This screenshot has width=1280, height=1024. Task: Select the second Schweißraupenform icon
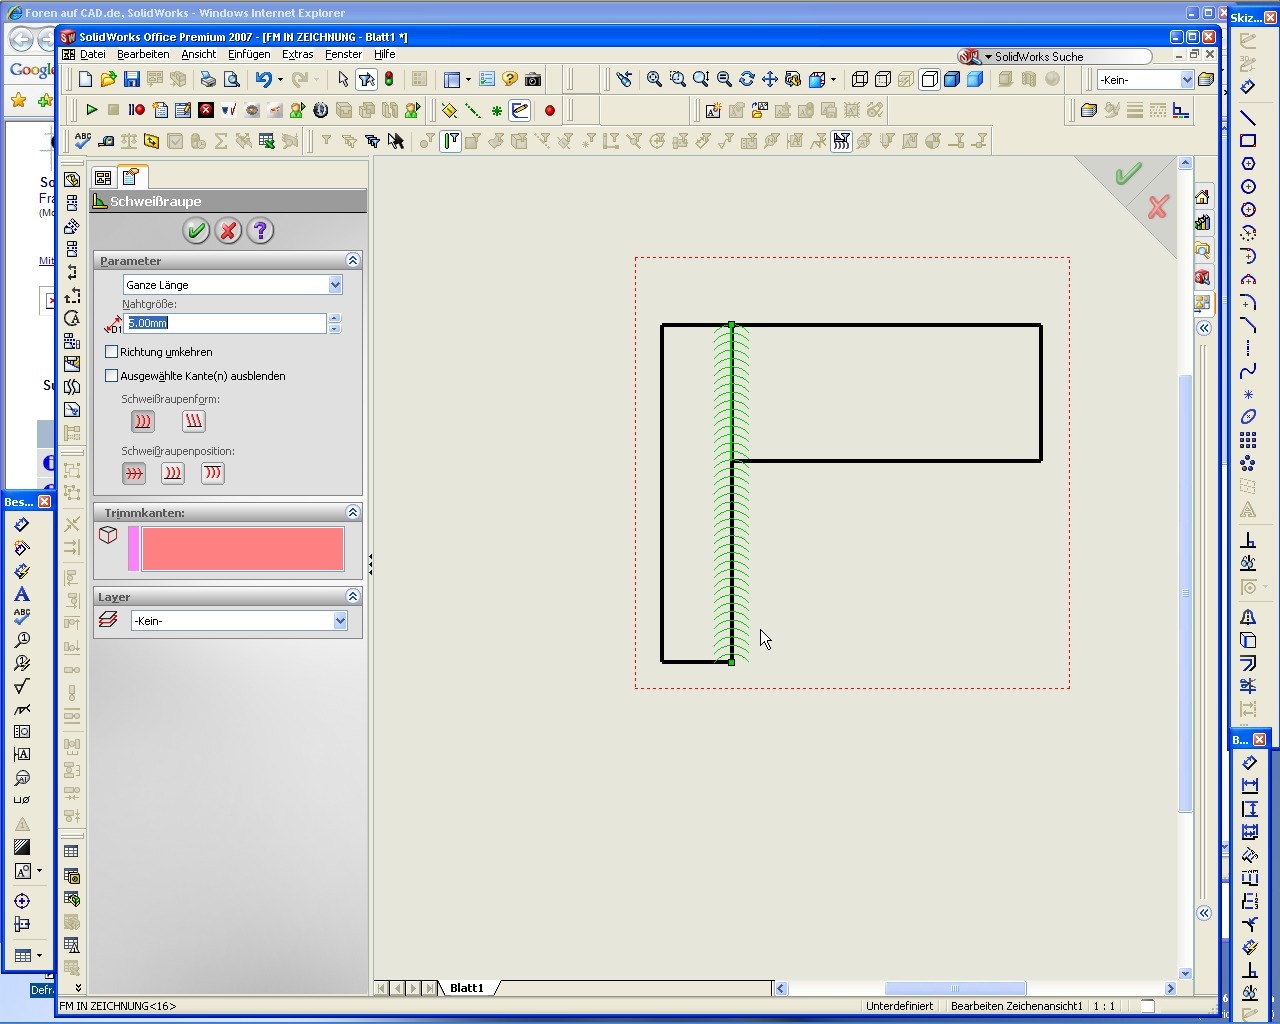193,421
